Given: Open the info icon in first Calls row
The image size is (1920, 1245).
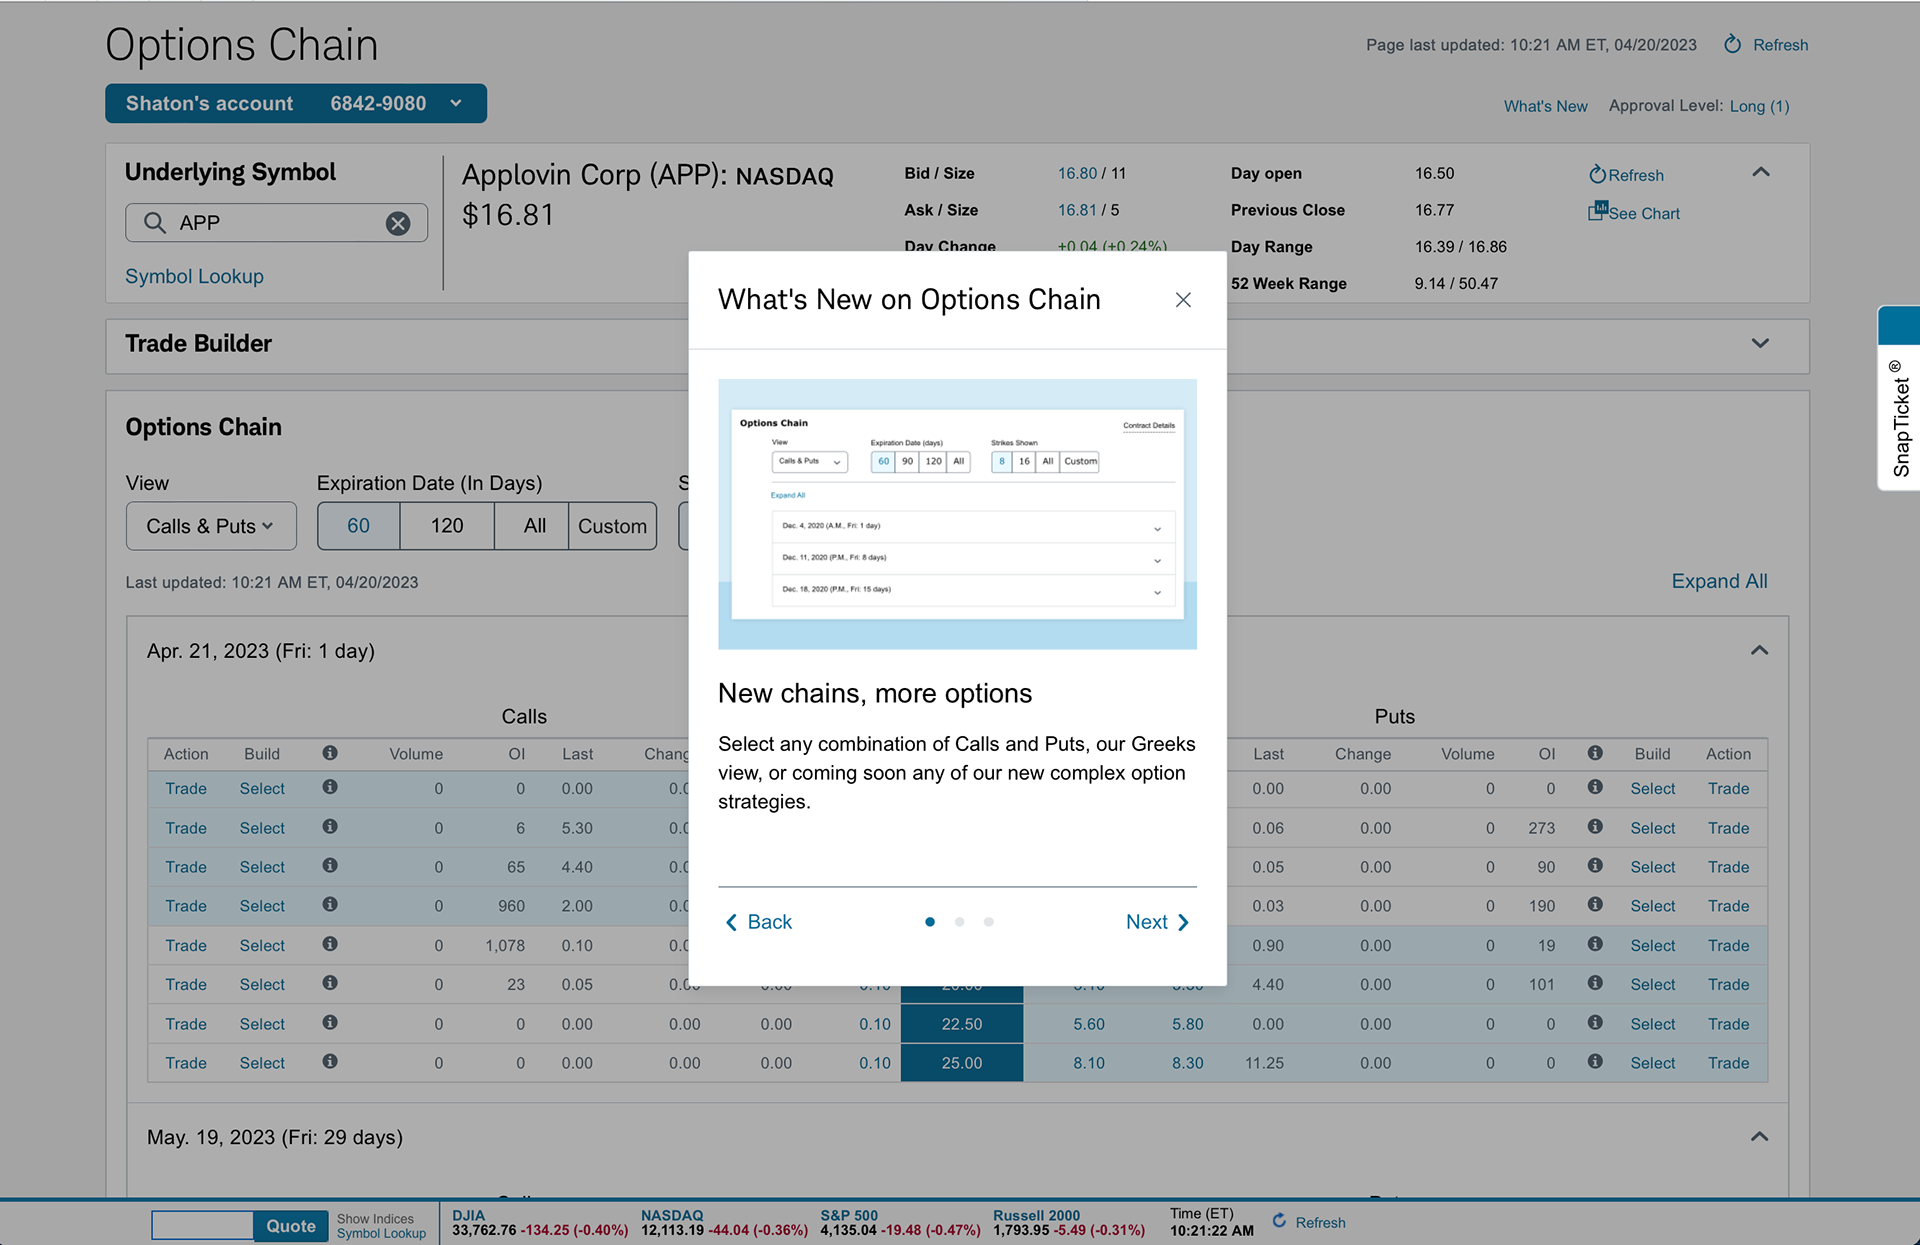Looking at the screenshot, I should click(330, 788).
